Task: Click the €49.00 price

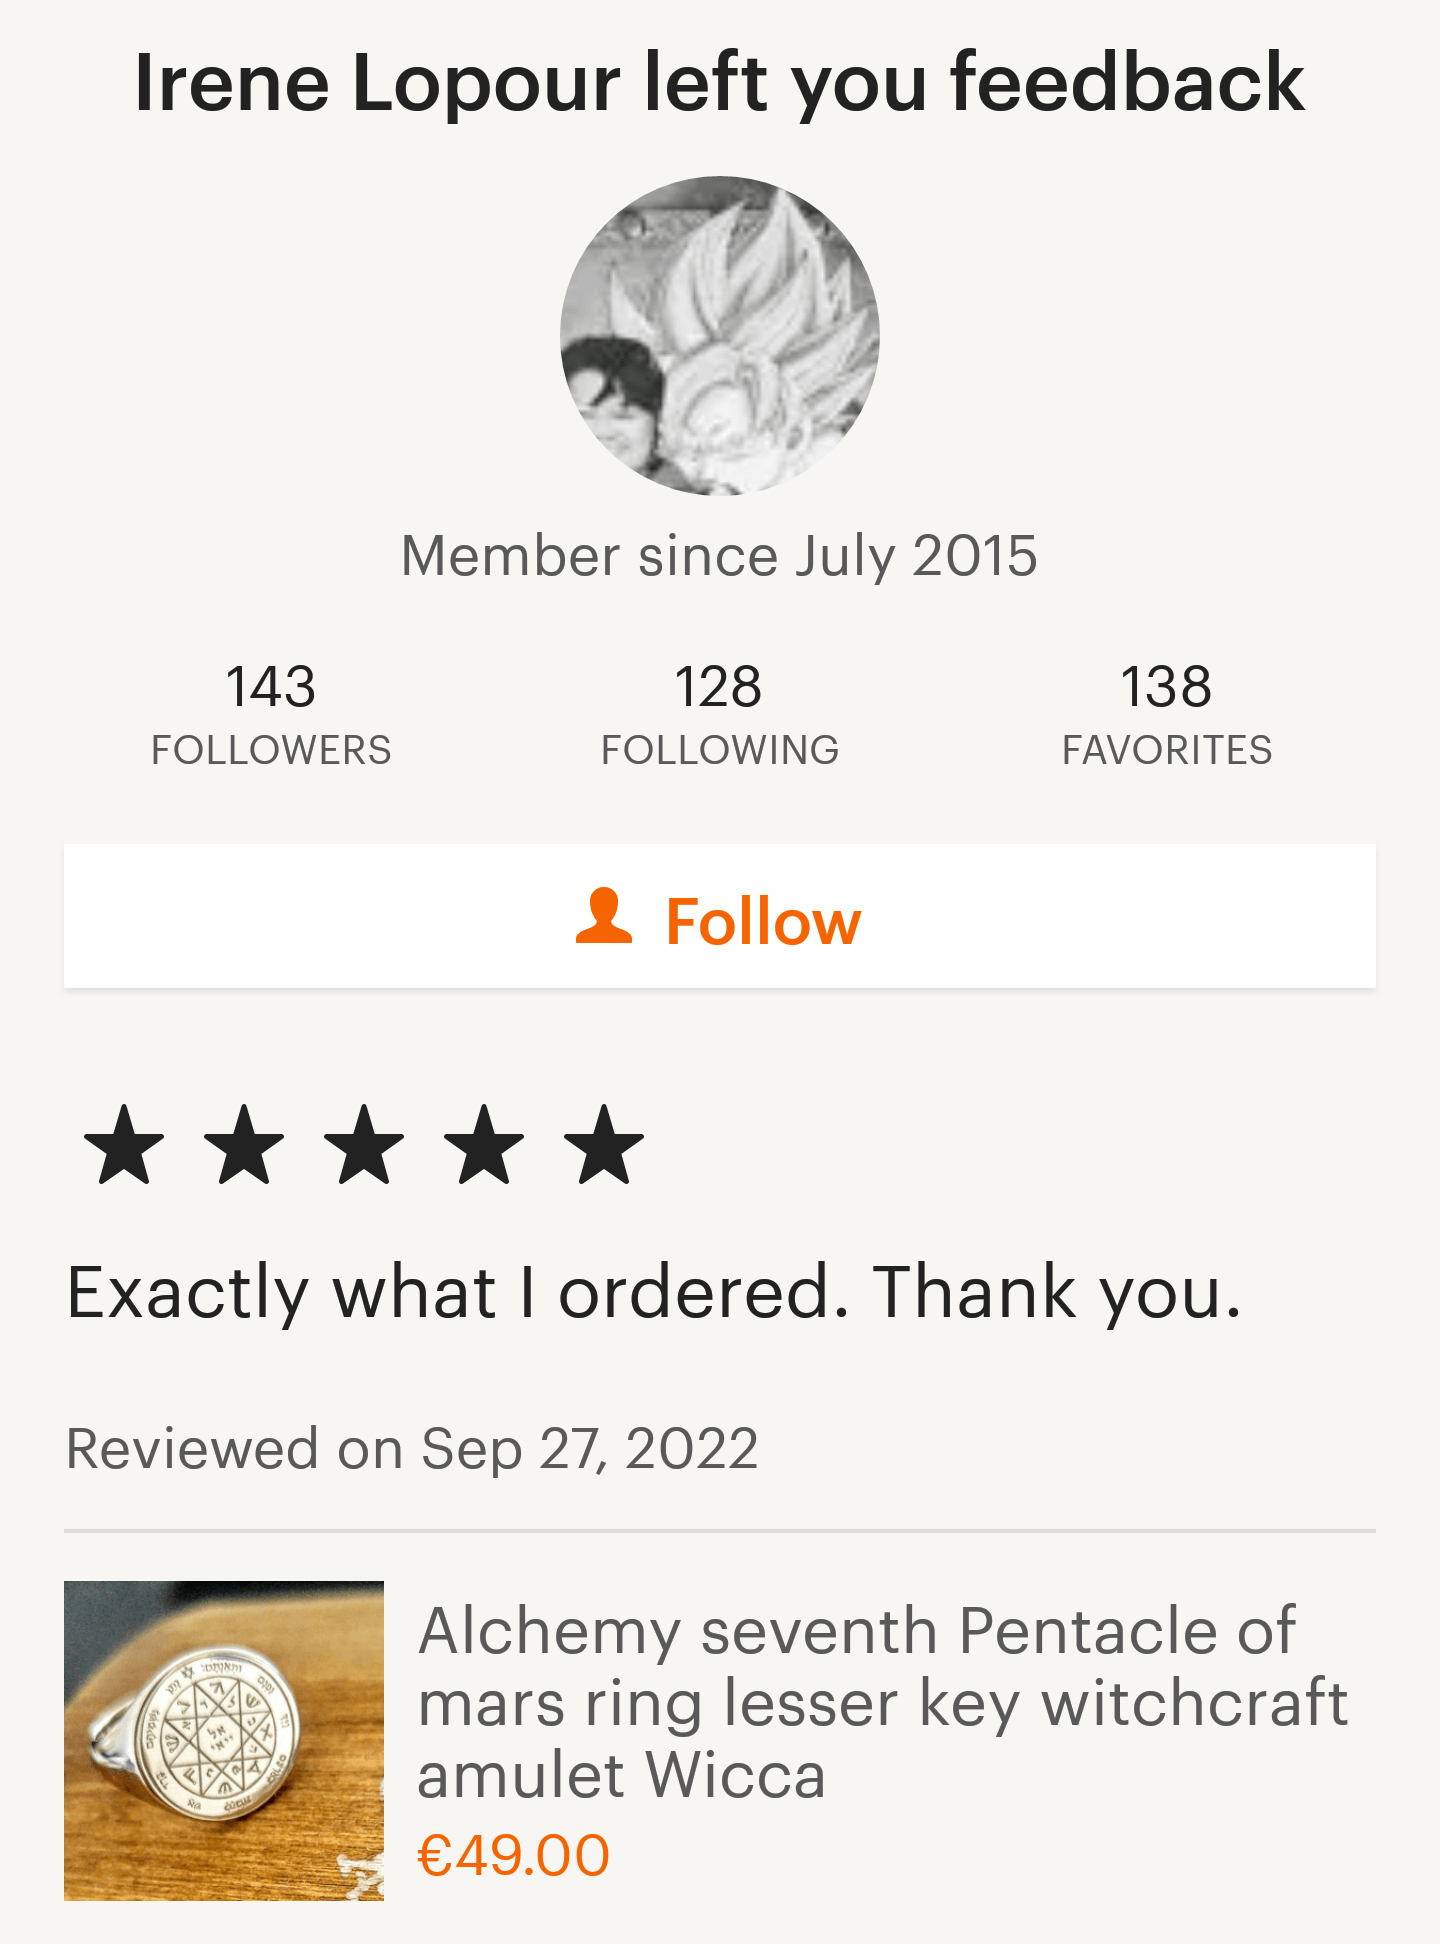Action: [513, 1856]
